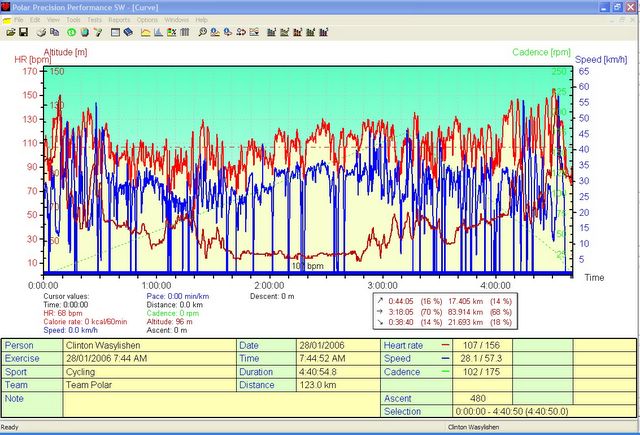Click the first bar chart toolbar icon
The image size is (640, 435).
point(271,32)
